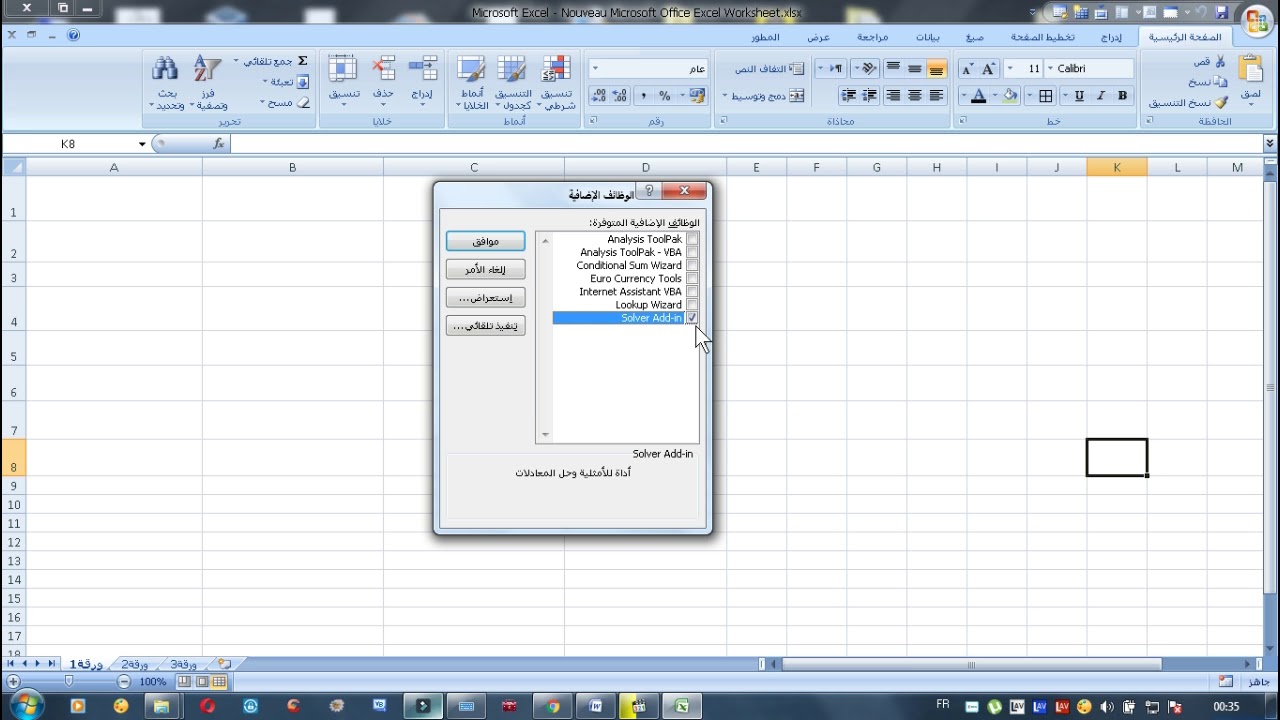Click the cell borders grid icon
The height and width of the screenshot is (720, 1280).
[x=1046, y=96]
